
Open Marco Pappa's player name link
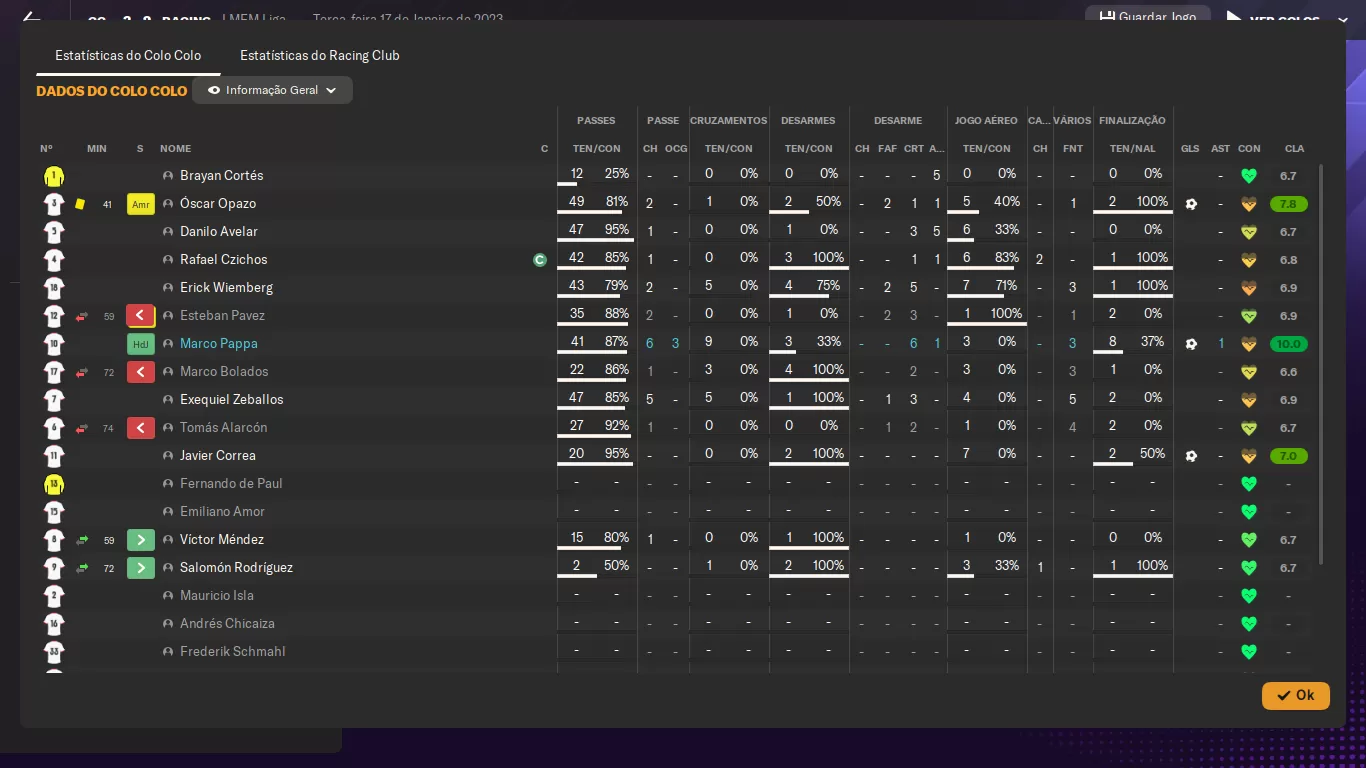(219, 344)
